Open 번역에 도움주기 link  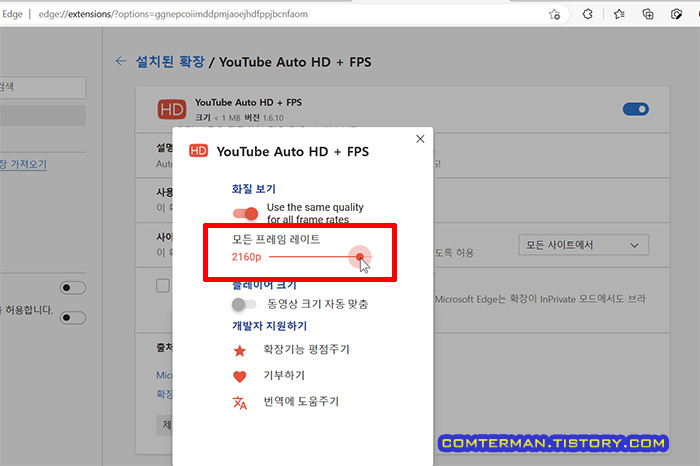point(301,401)
